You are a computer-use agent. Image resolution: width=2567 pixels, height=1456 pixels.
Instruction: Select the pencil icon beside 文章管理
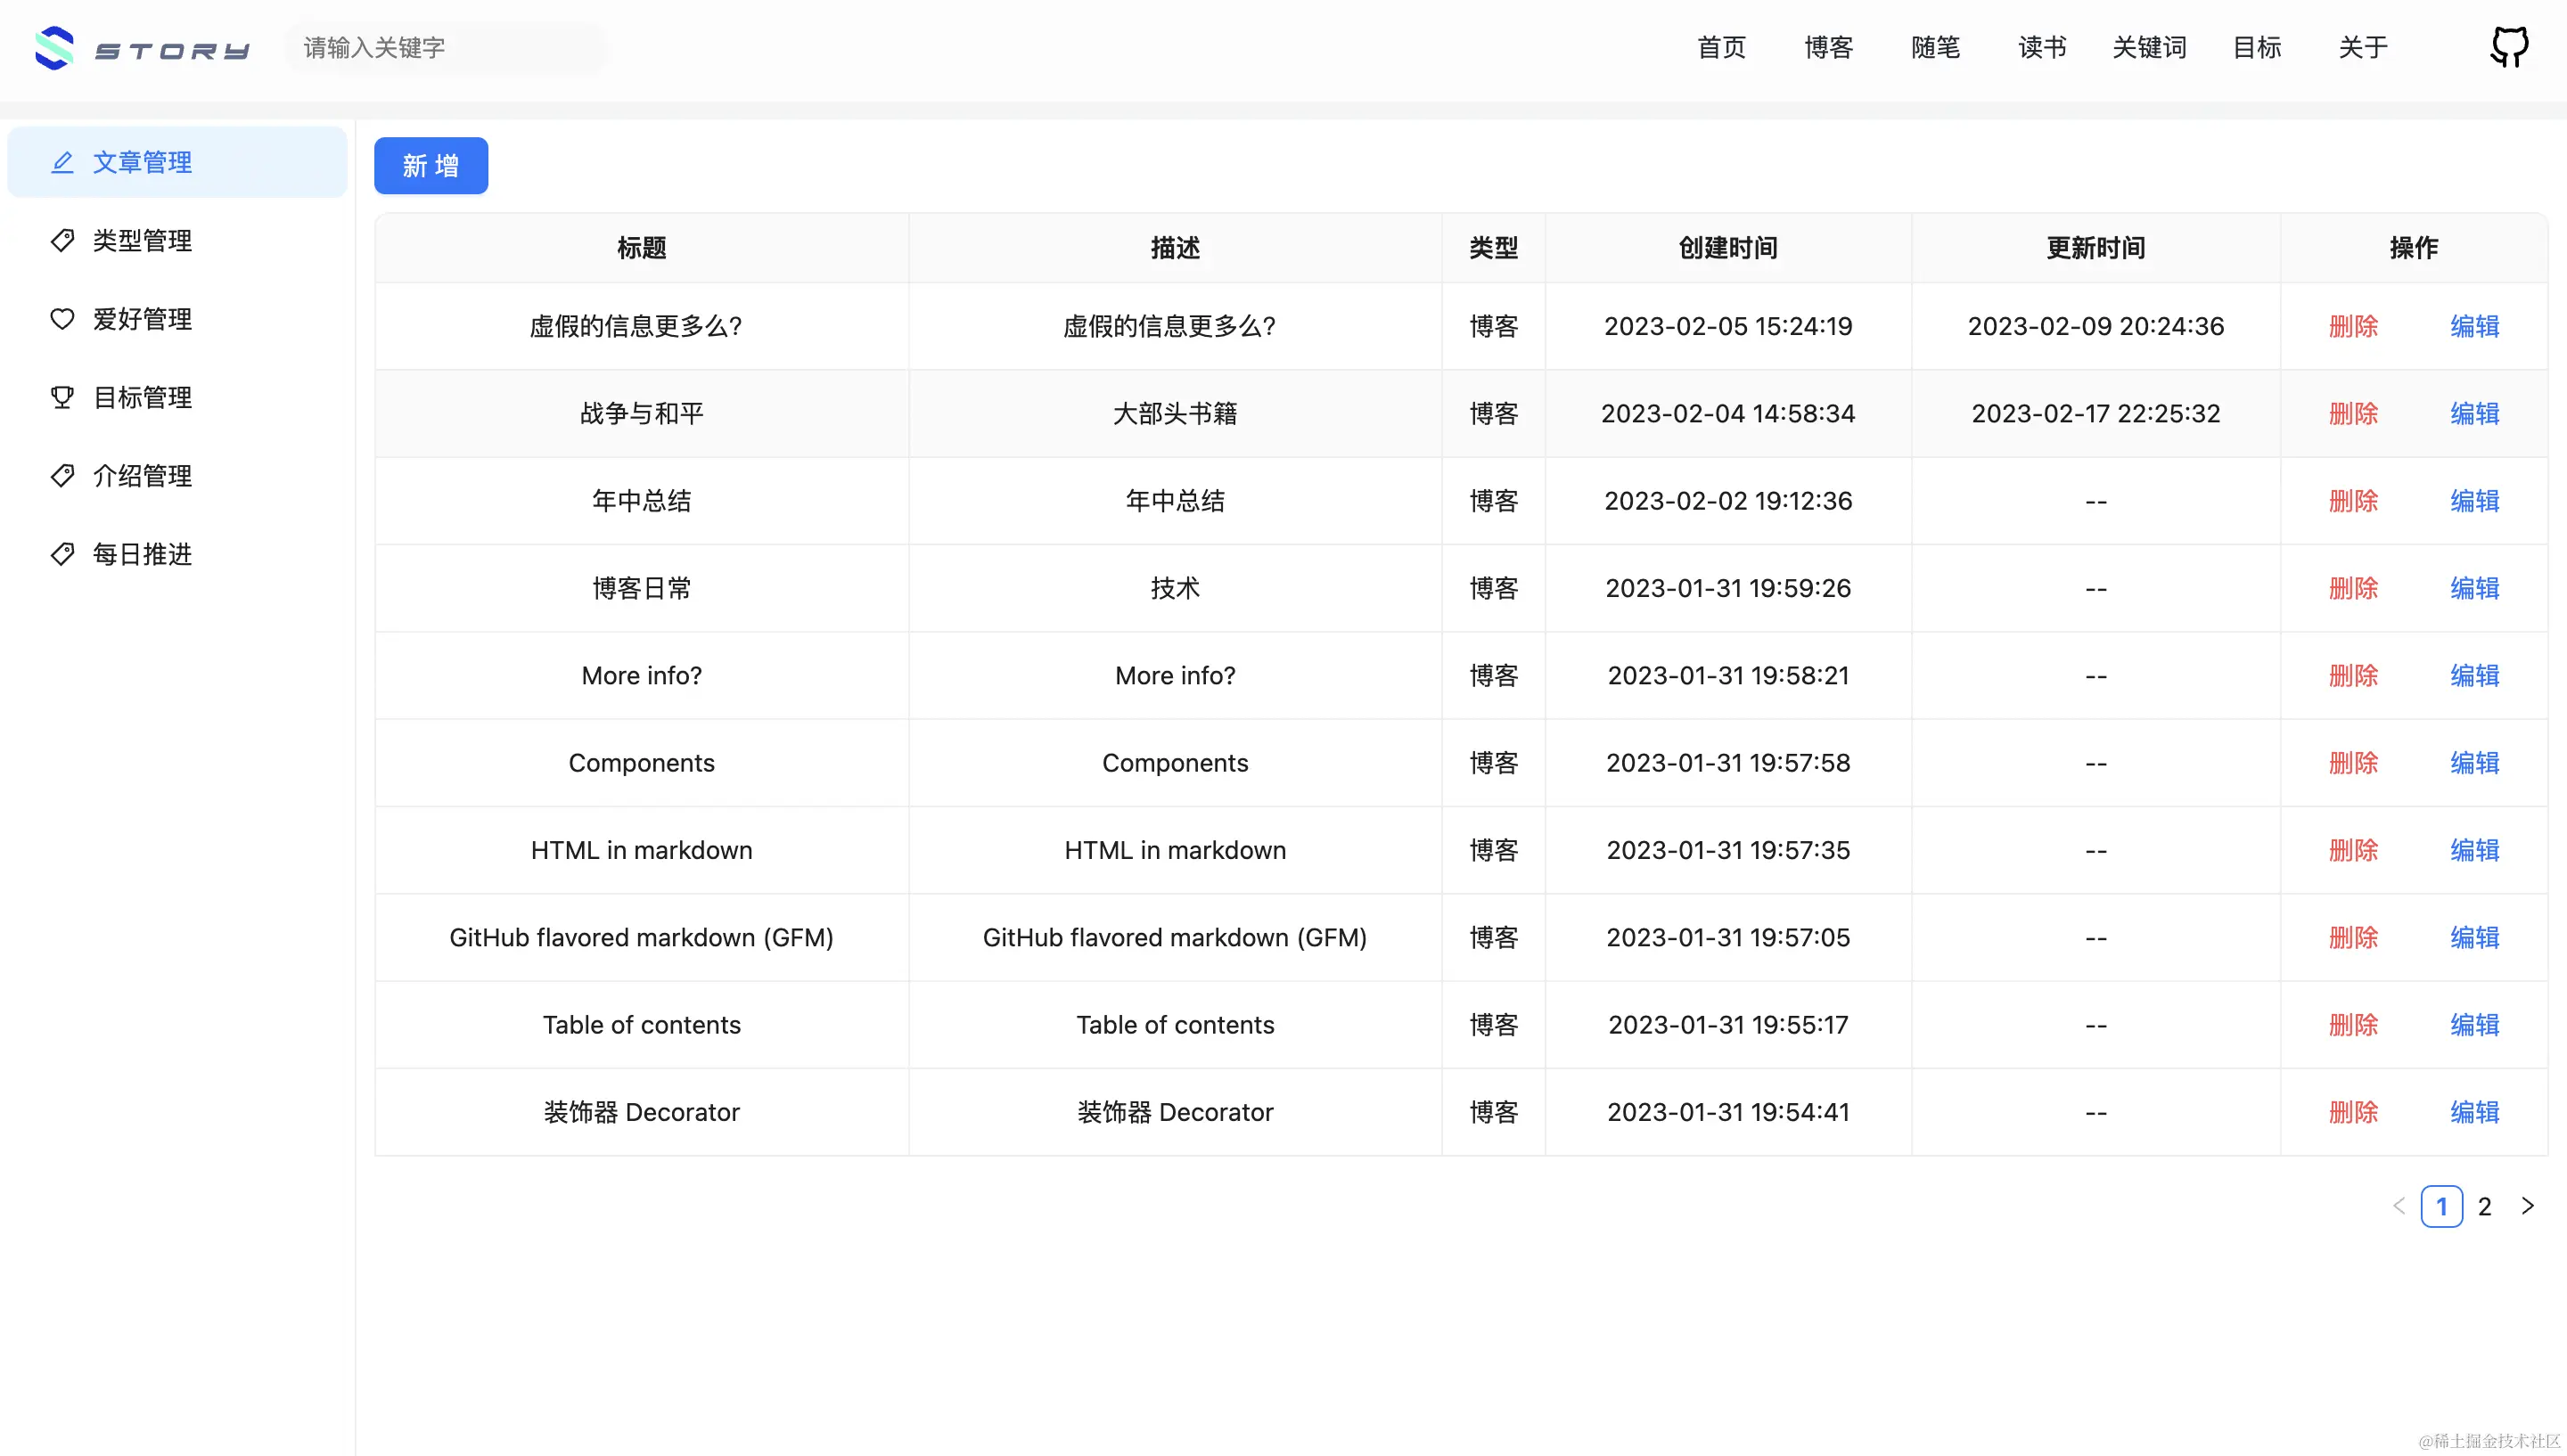[x=62, y=162]
